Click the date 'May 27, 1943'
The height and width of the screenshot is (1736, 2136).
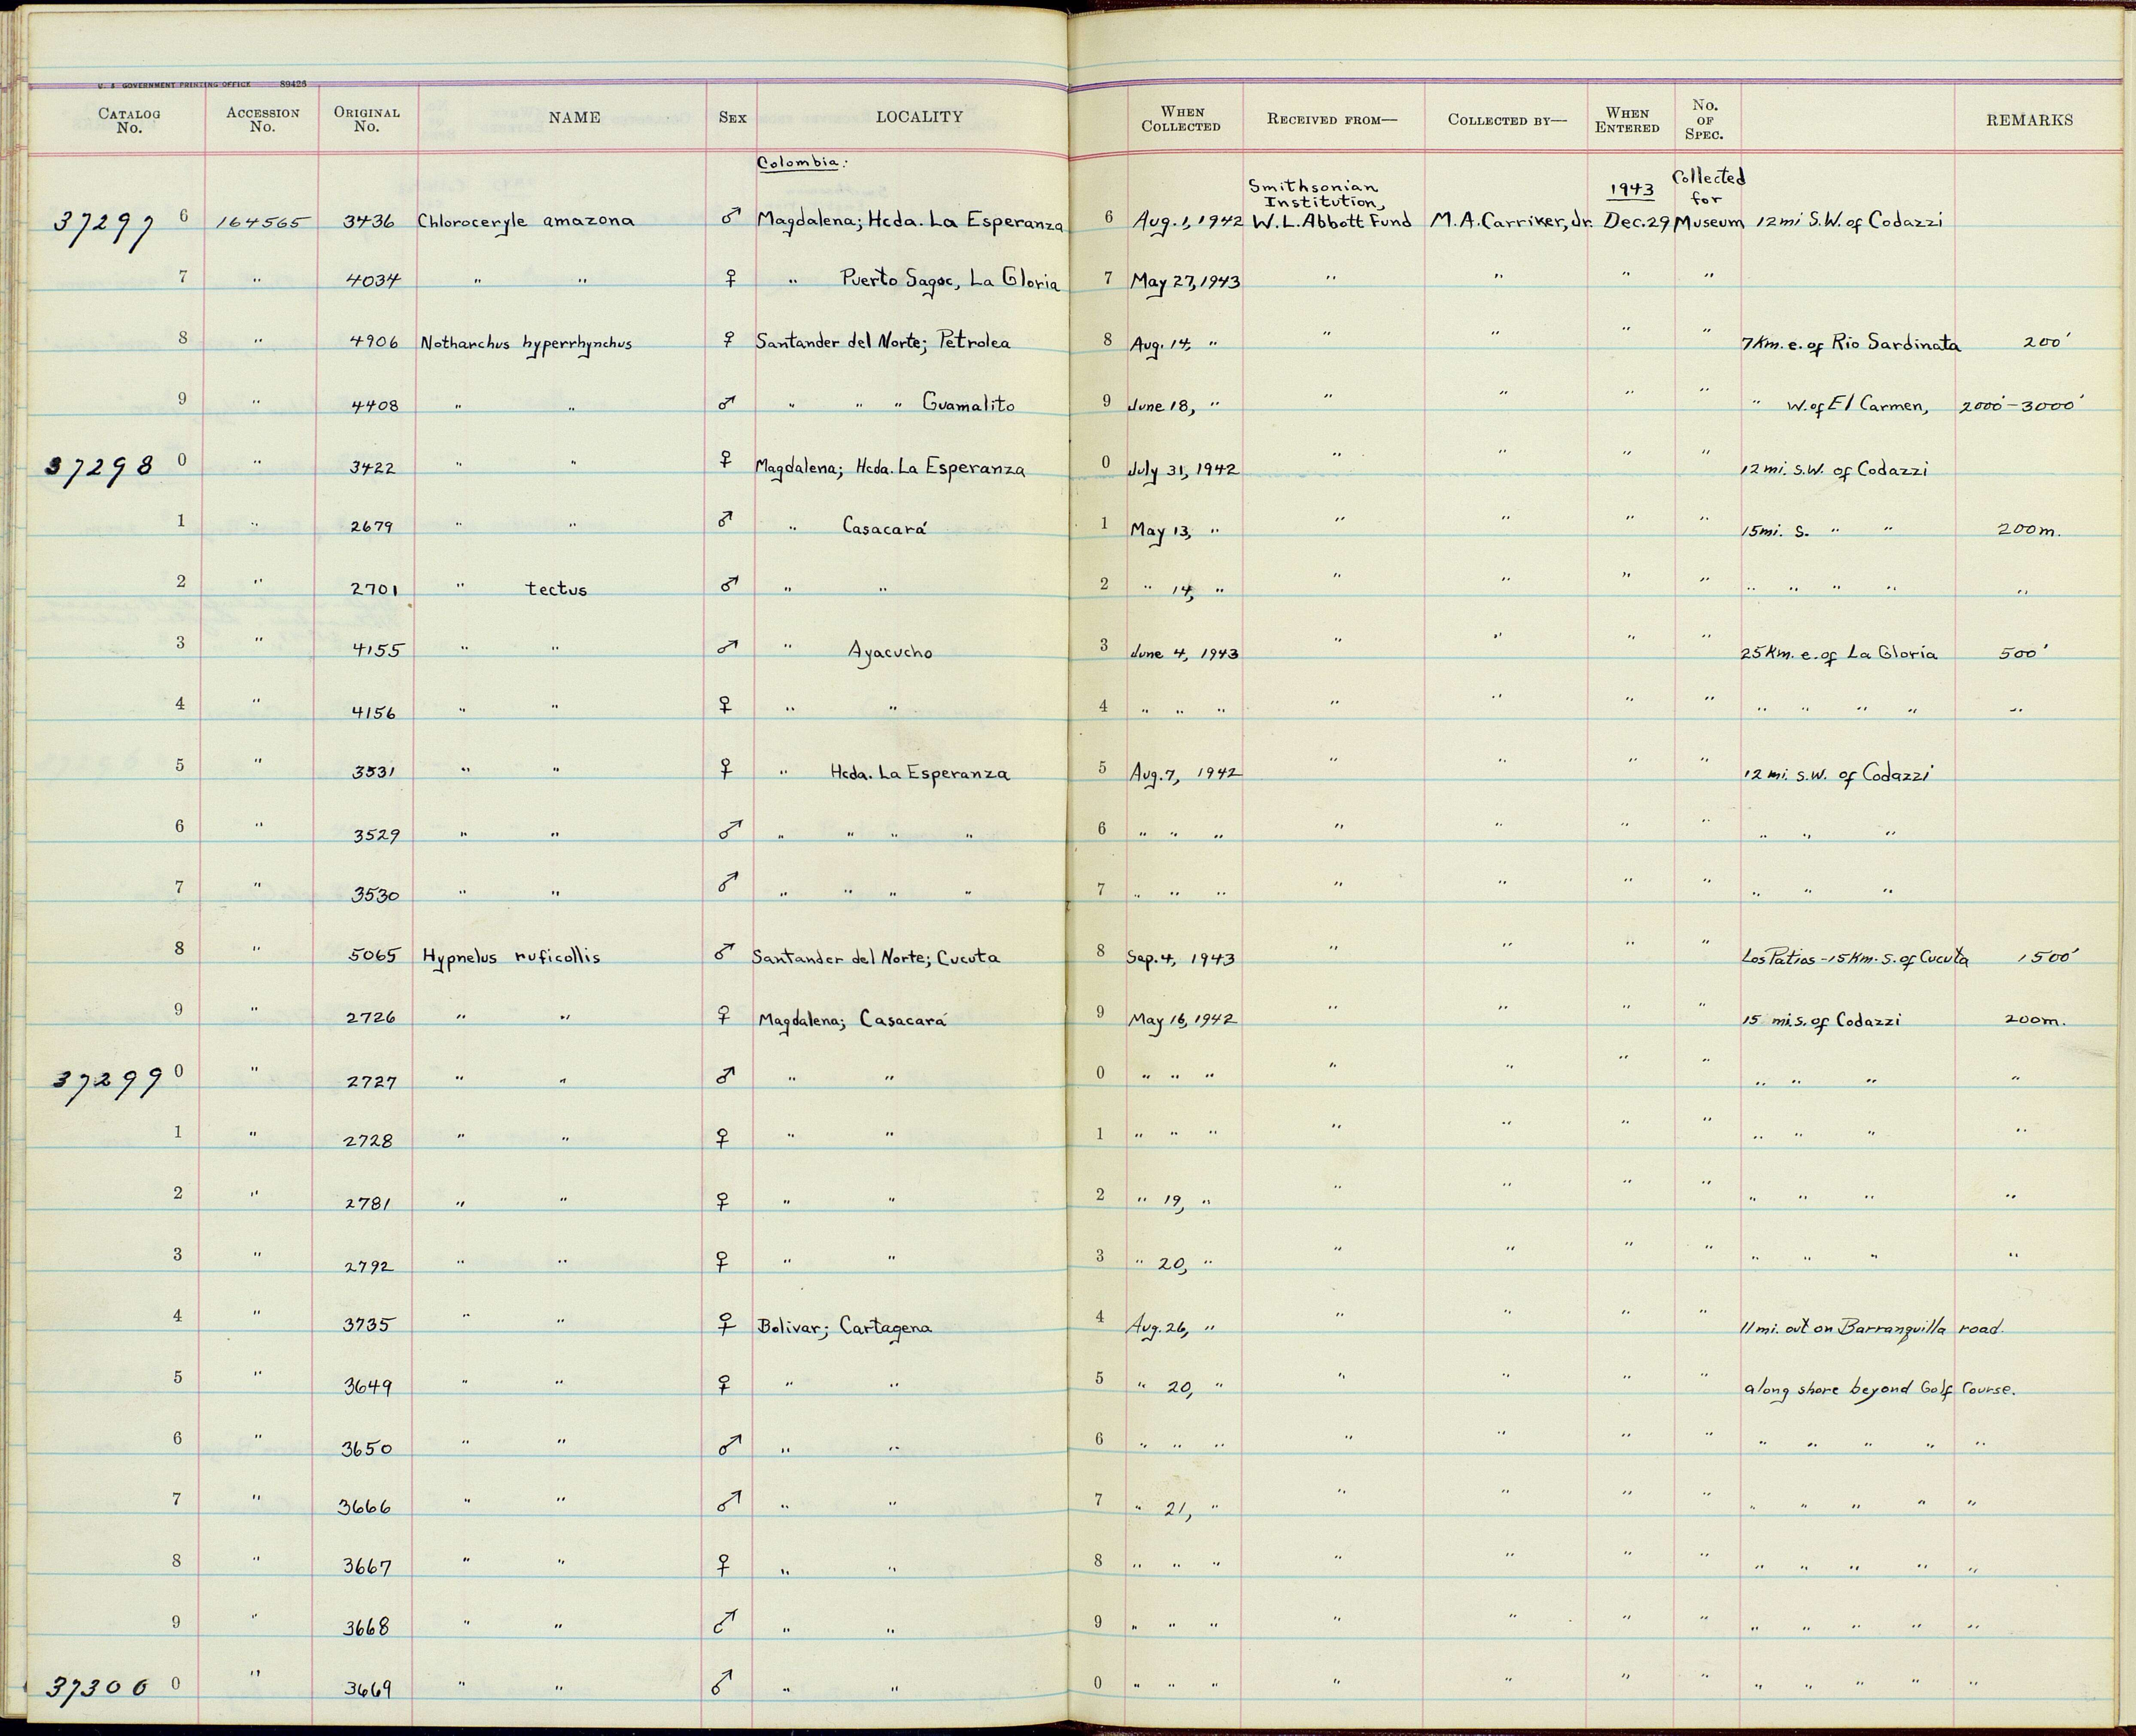click(x=1186, y=283)
